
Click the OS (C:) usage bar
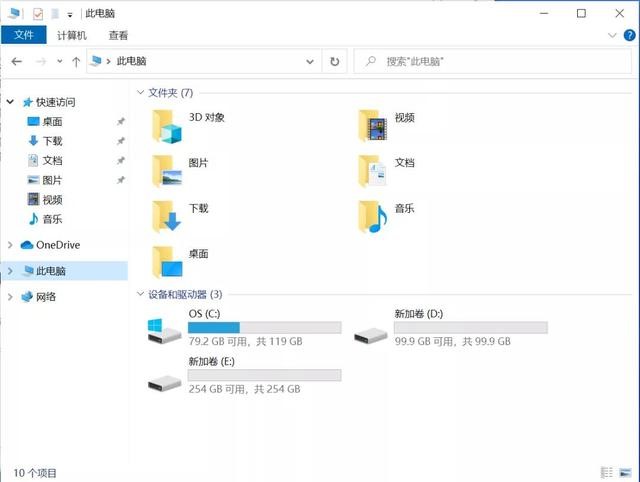[x=264, y=327]
